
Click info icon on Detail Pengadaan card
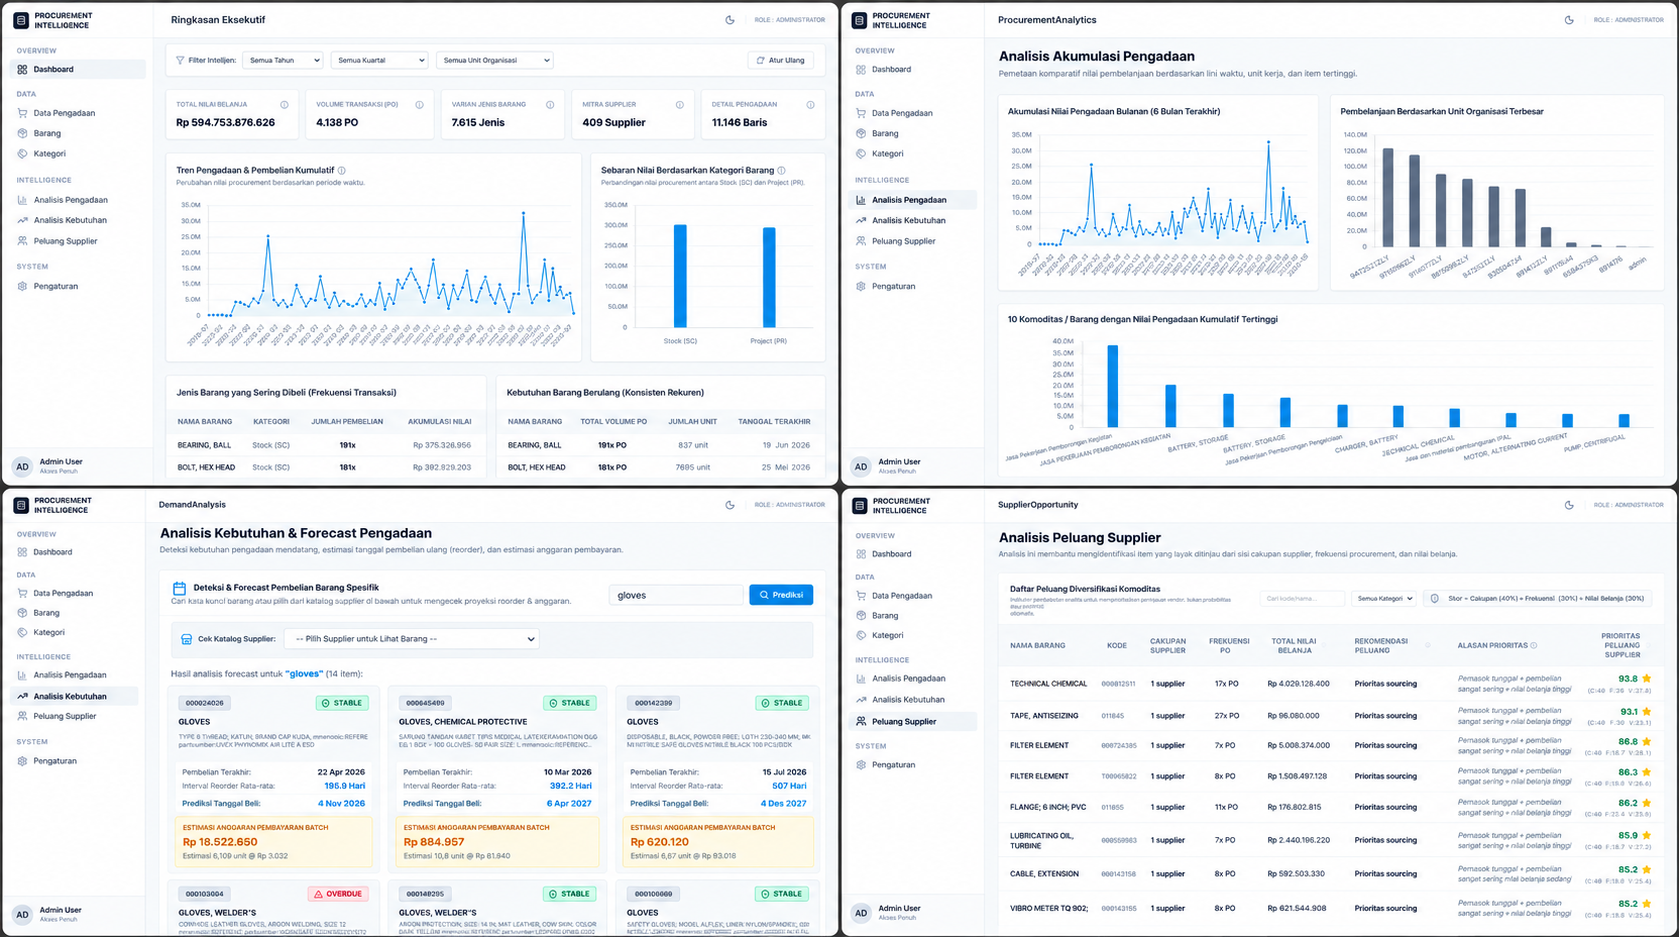810,105
